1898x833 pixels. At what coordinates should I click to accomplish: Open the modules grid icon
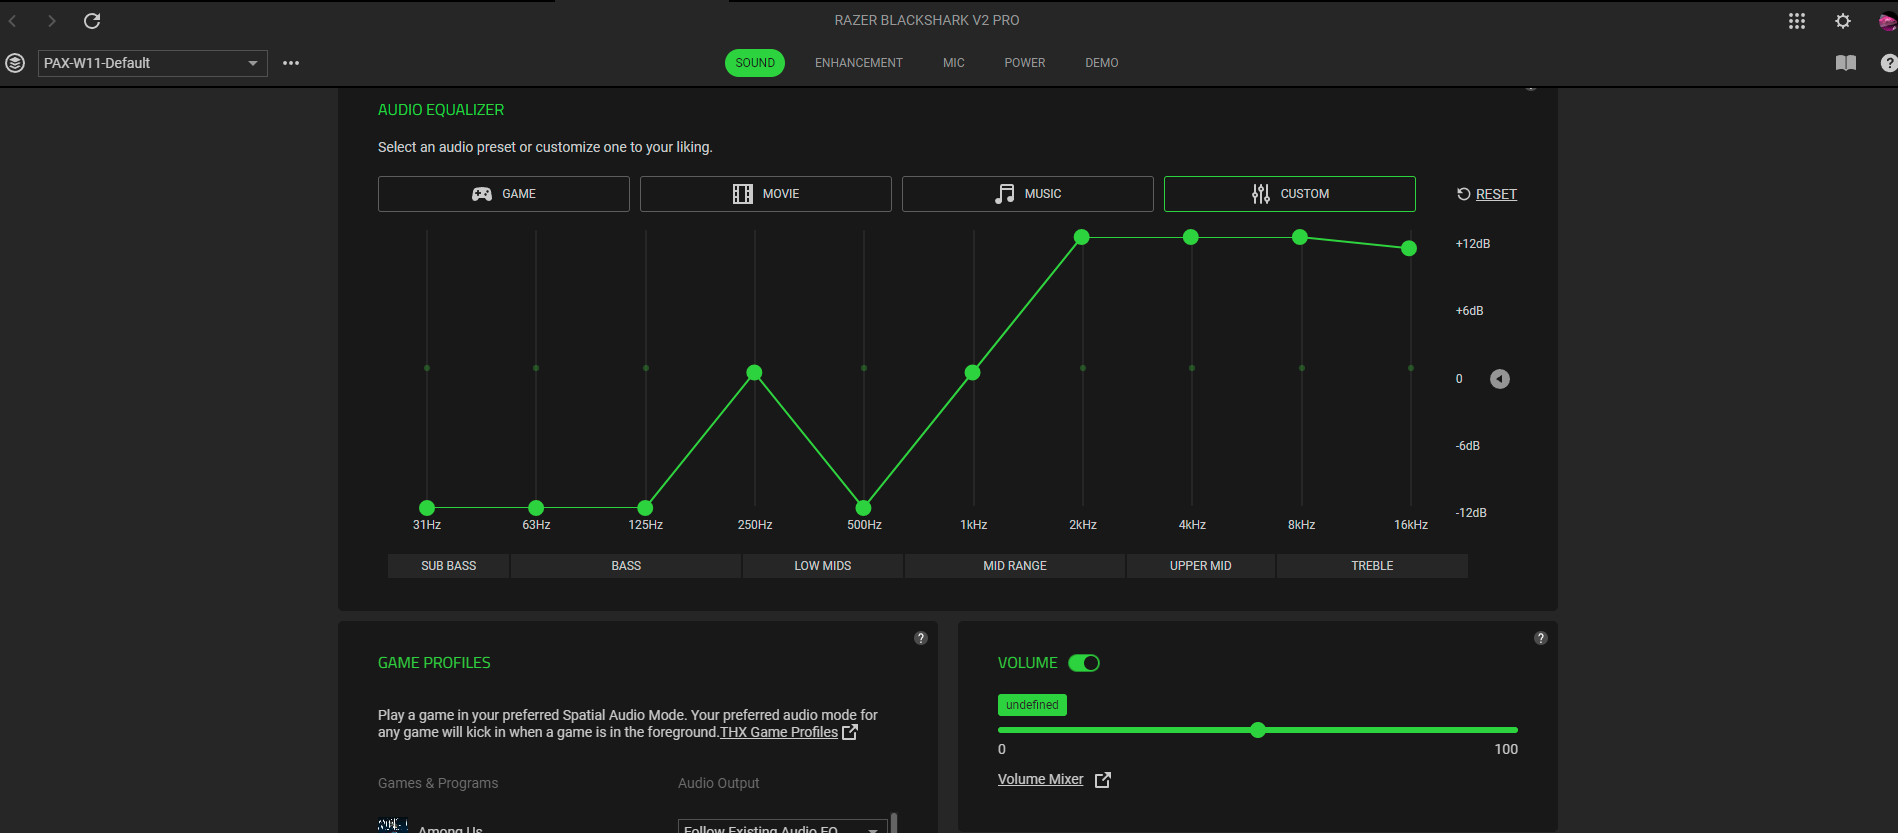tap(1797, 21)
